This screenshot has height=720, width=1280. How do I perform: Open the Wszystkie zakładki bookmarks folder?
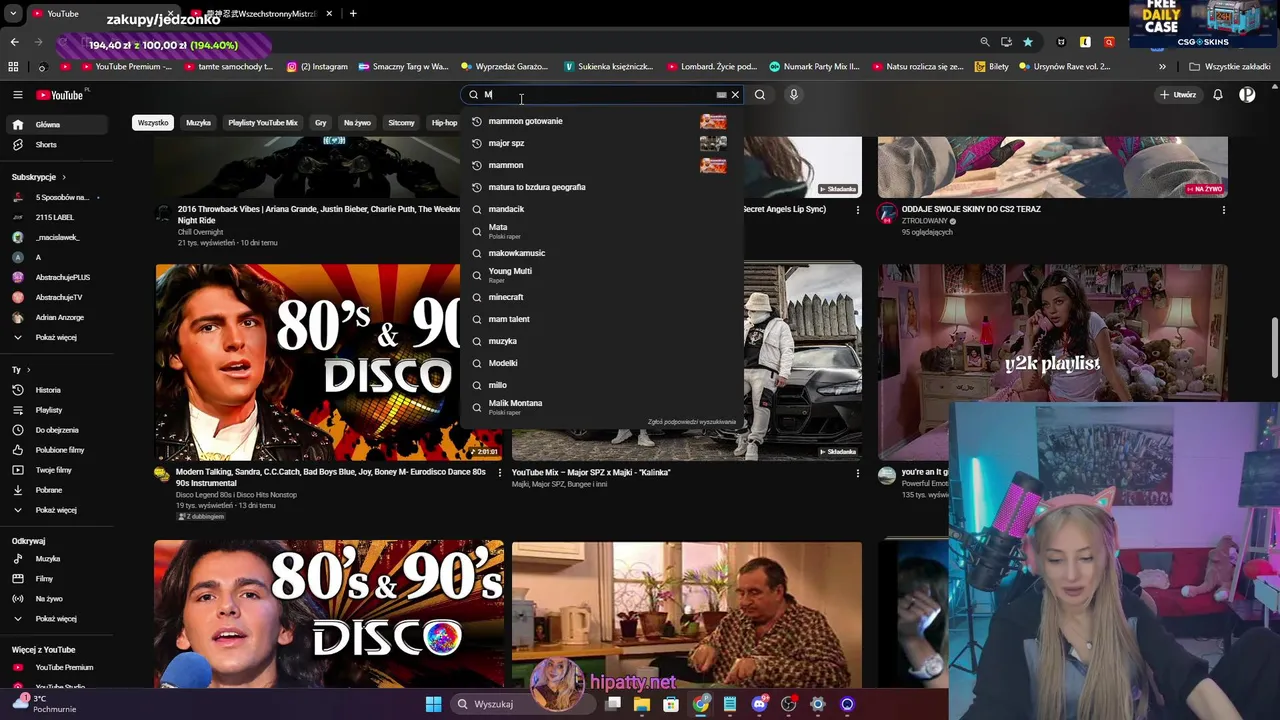(1230, 67)
